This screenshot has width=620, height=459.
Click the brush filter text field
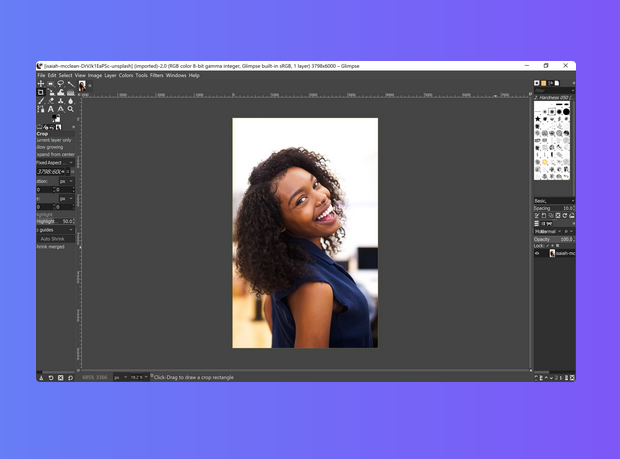pos(554,91)
